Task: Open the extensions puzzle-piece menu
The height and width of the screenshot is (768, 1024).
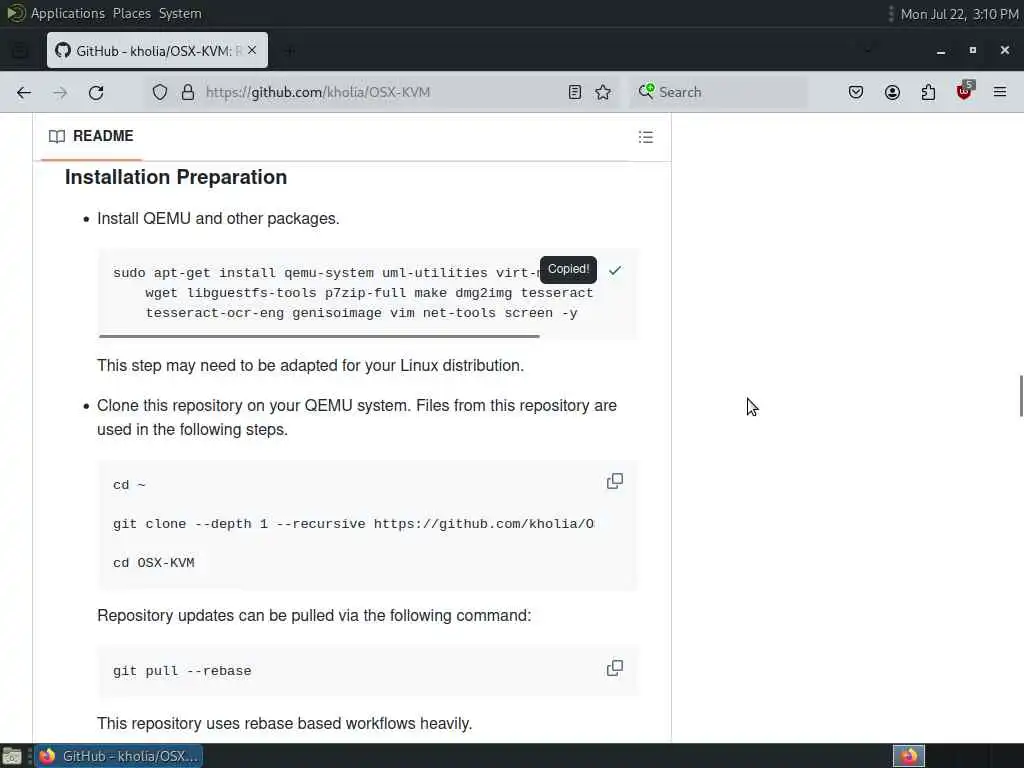Action: [928, 92]
